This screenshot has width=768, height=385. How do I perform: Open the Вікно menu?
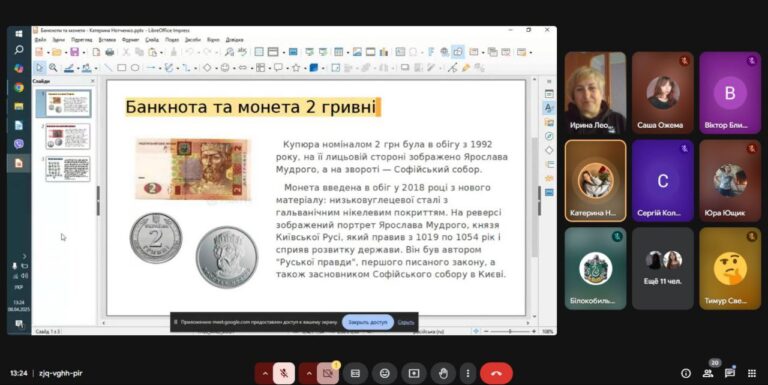pyautogui.click(x=213, y=40)
